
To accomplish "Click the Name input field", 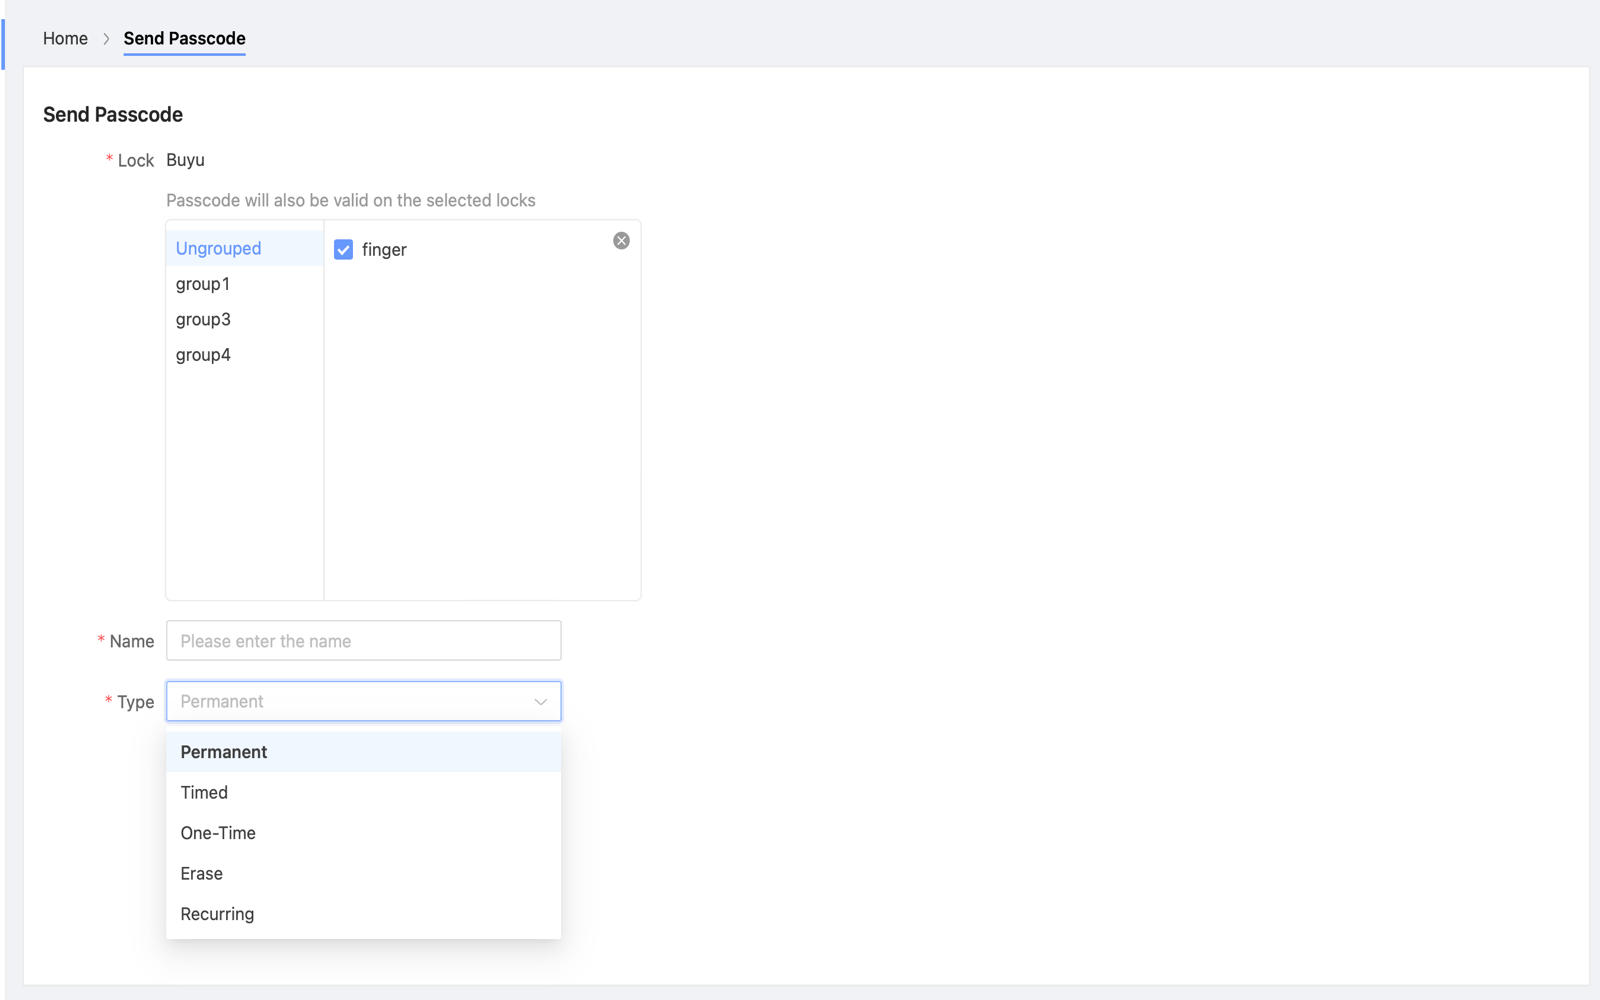I will click(363, 641).
